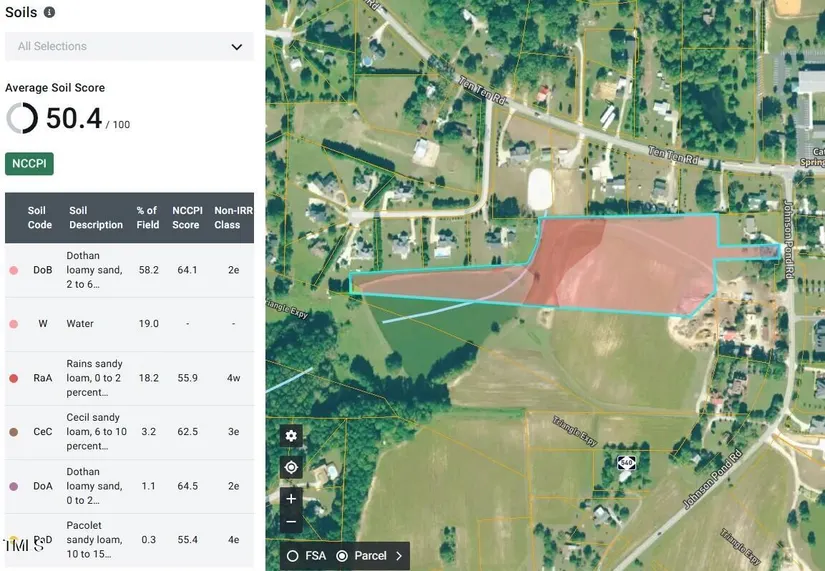Select the Cecil sandy loam row
Image resolution: width=825 pixels, height=571 pixels.
[x=129, y=432]
